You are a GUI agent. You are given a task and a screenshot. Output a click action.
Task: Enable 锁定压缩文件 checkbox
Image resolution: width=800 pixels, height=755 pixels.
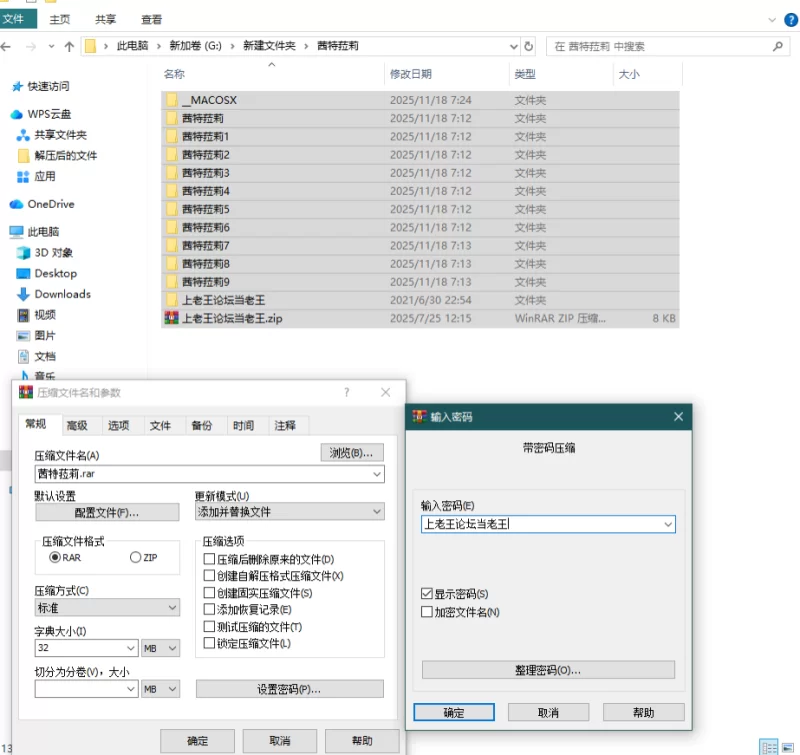[x=209, y=643]
